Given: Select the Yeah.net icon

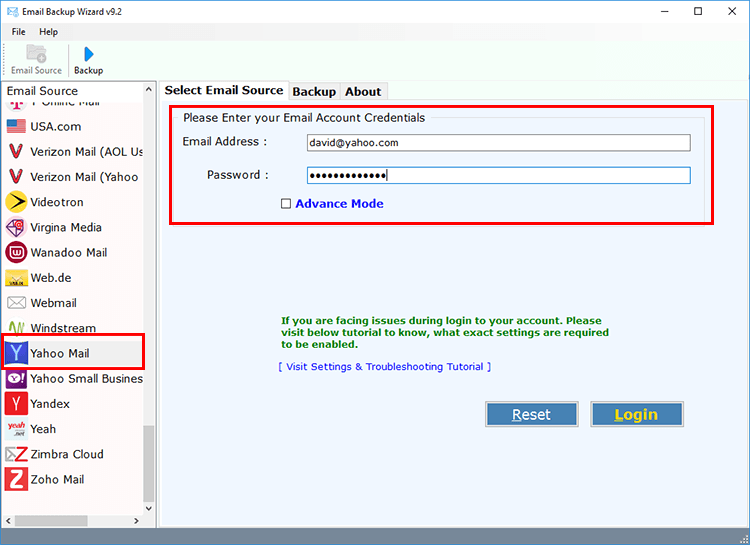Looking at the screenshot, I should 16,429.
